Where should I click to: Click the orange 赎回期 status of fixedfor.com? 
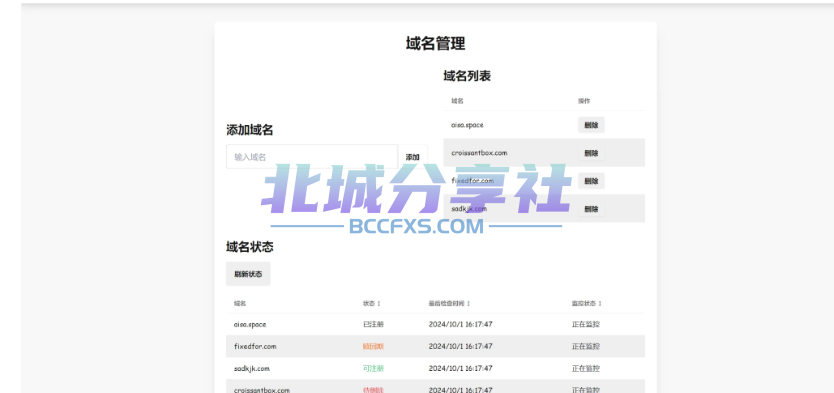point(373,346)
